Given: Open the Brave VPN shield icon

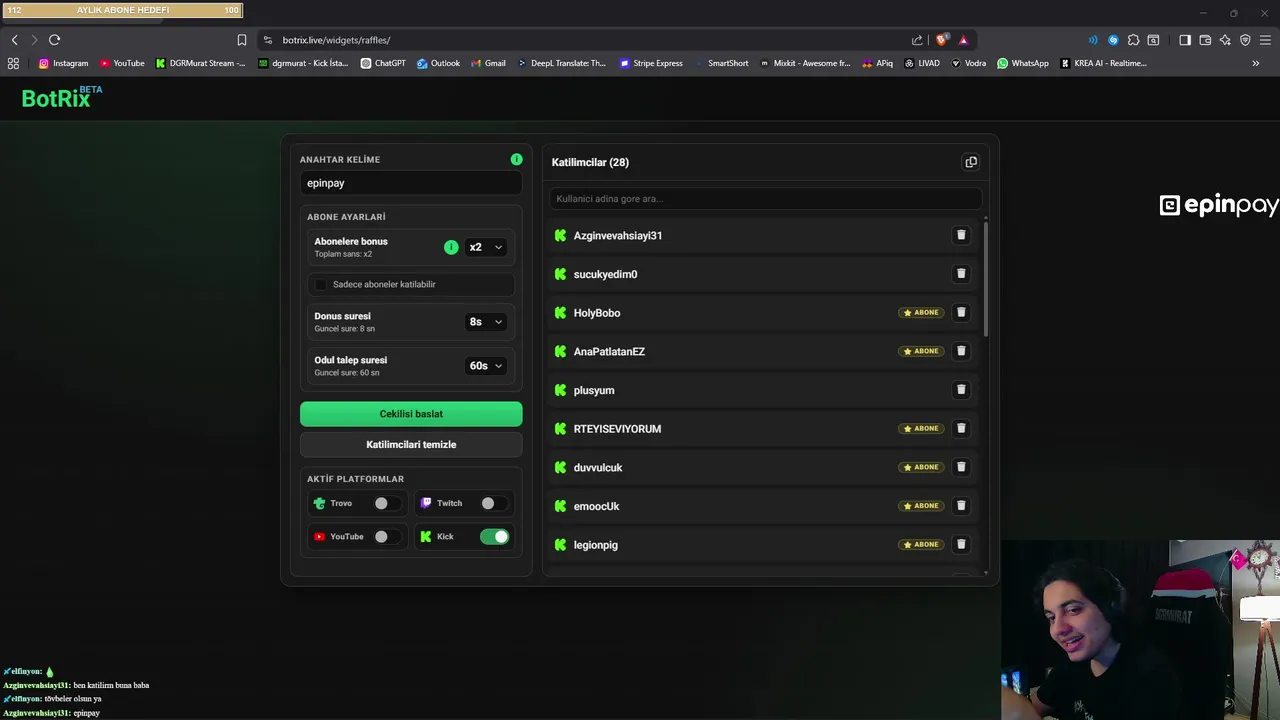Looking at the screenshot, I should [x=1245, y=40].
